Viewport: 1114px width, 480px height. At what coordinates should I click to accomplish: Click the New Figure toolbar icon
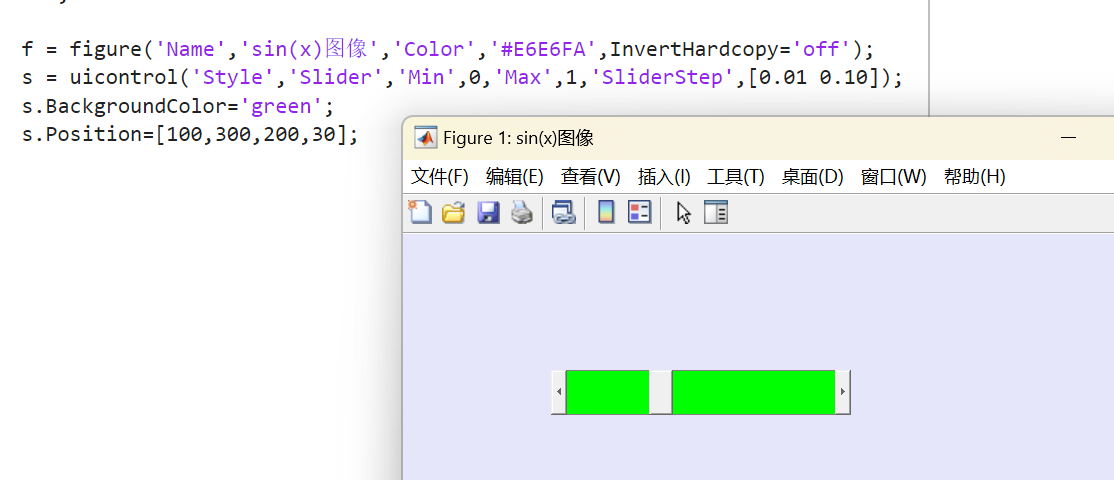[419, 212]
